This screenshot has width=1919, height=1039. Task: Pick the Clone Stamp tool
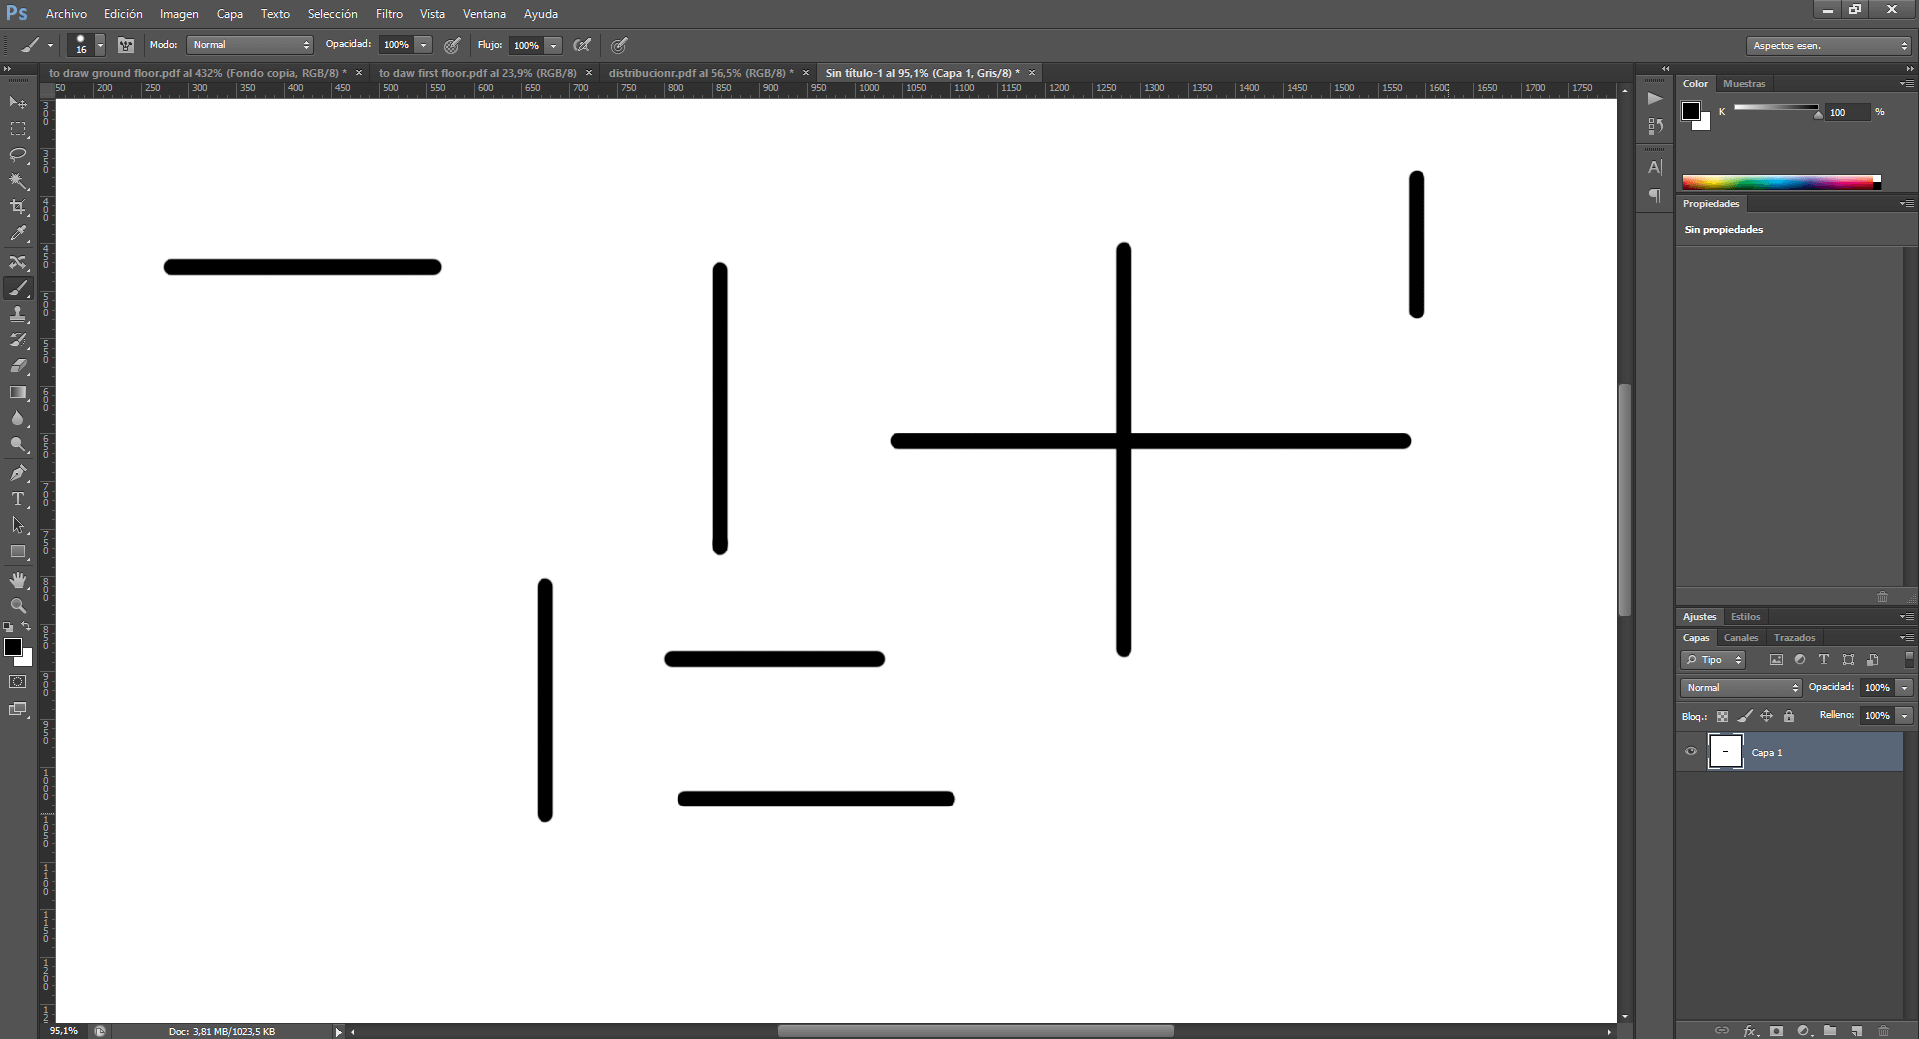(x=18, y=314)
